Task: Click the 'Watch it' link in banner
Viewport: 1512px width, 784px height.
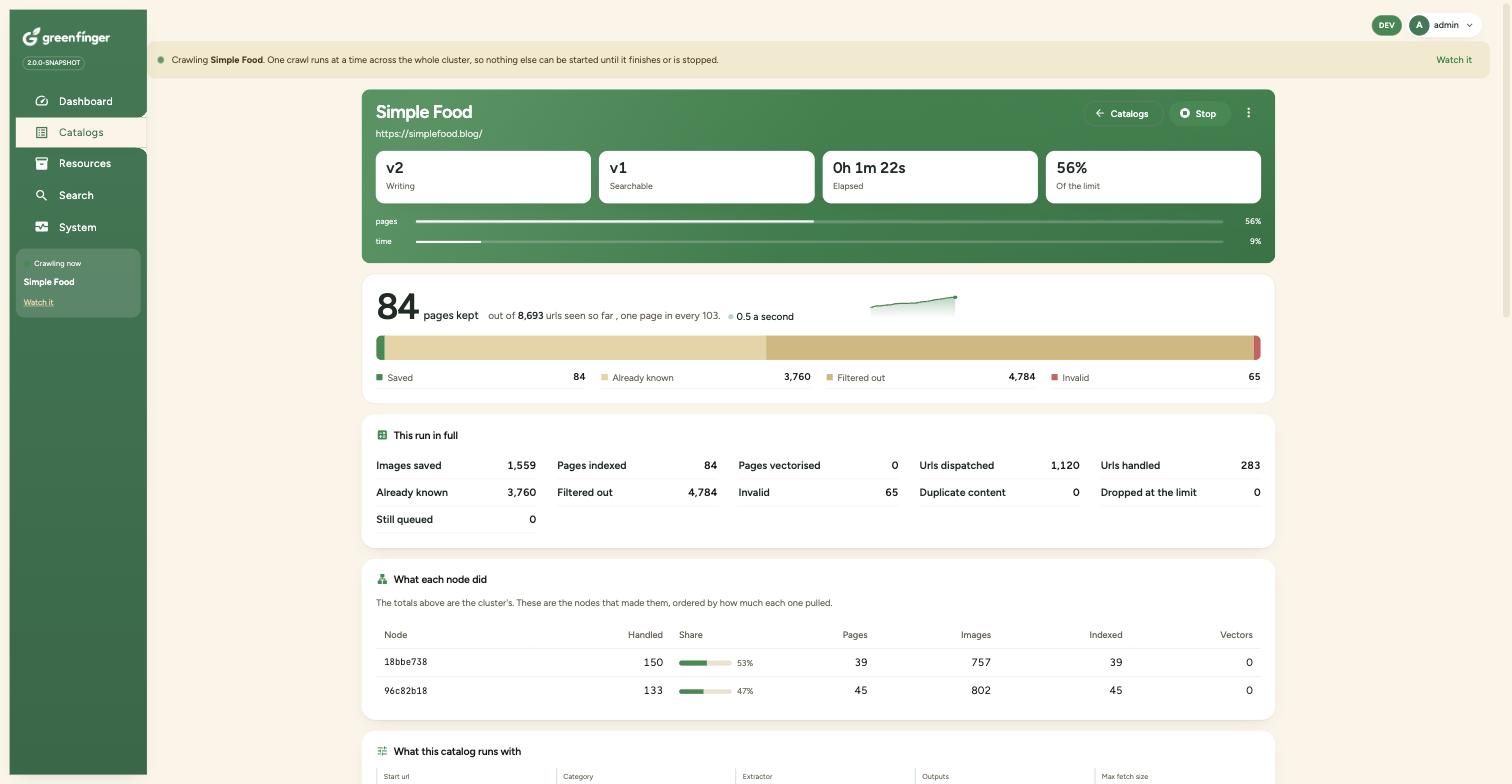Action: point(1453,60)
